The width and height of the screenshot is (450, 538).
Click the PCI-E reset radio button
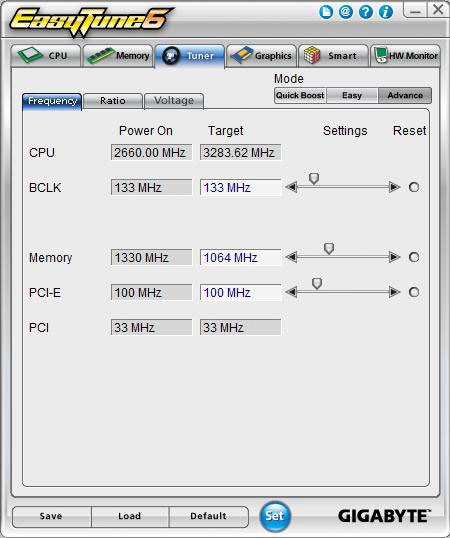tap(414, 292)
